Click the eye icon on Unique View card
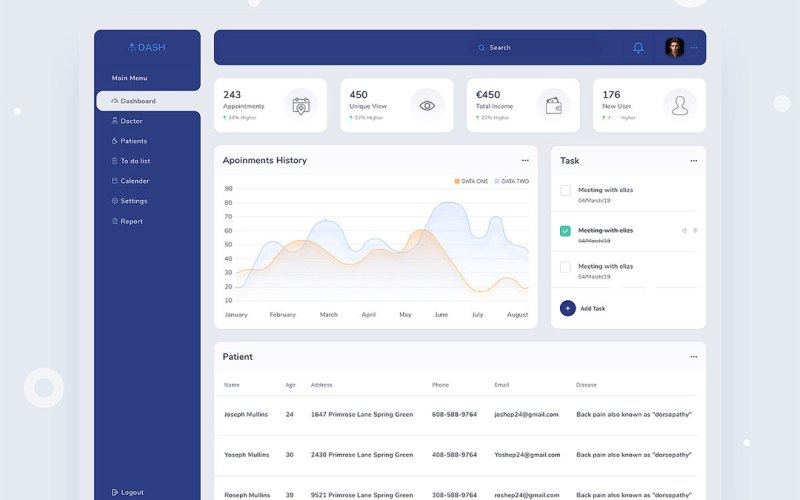Screen dimensions: 800x500 point(427,106)
